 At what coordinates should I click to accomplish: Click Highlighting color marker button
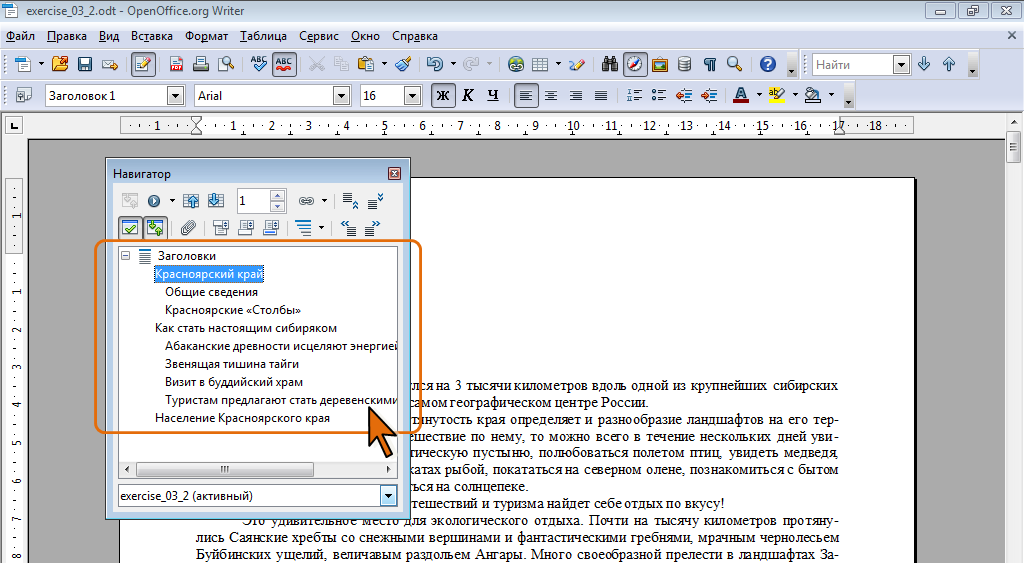tap(776, 95)
